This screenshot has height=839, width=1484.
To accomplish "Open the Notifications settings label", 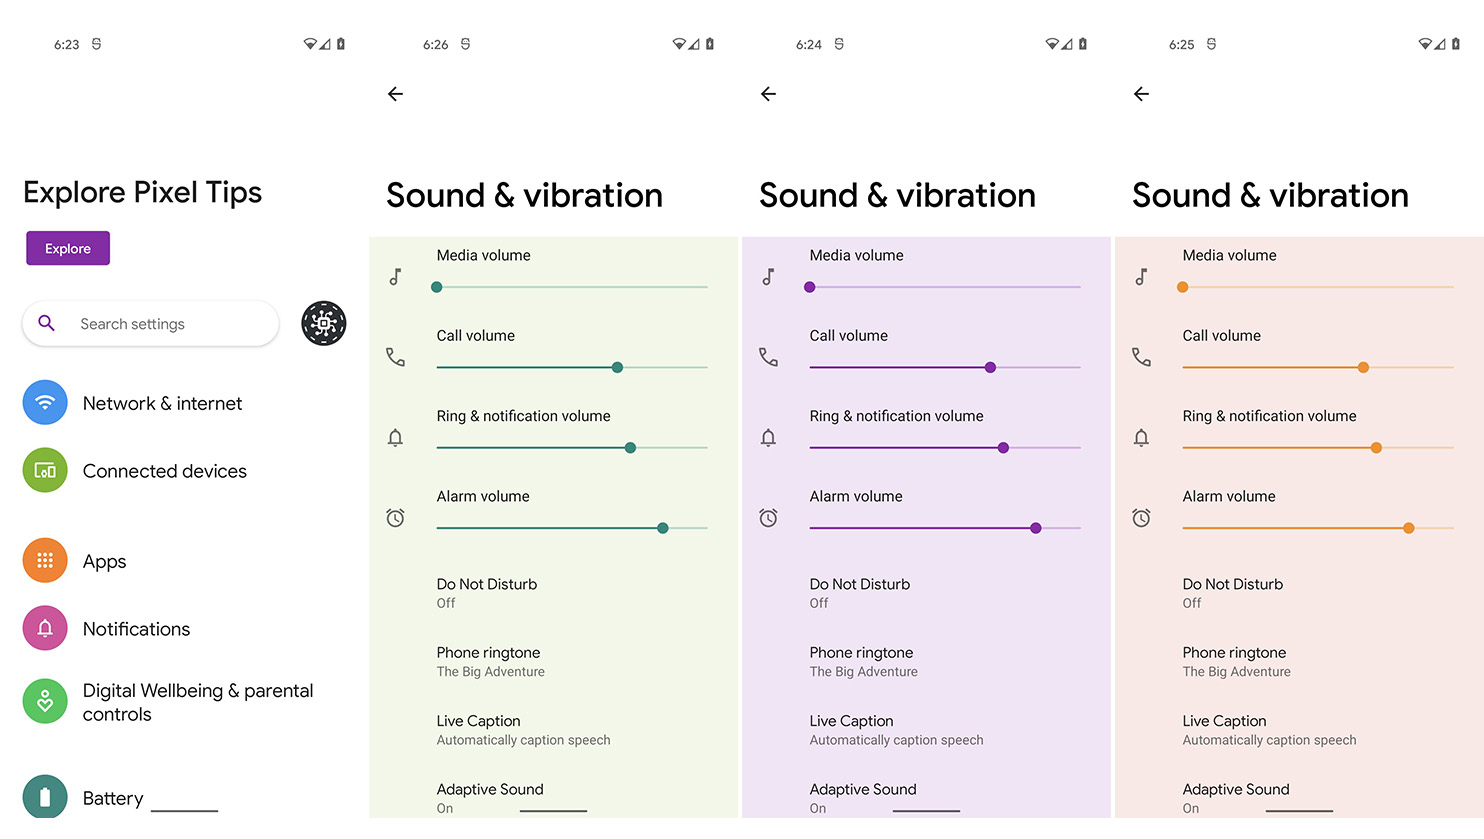I will point(136,629).
